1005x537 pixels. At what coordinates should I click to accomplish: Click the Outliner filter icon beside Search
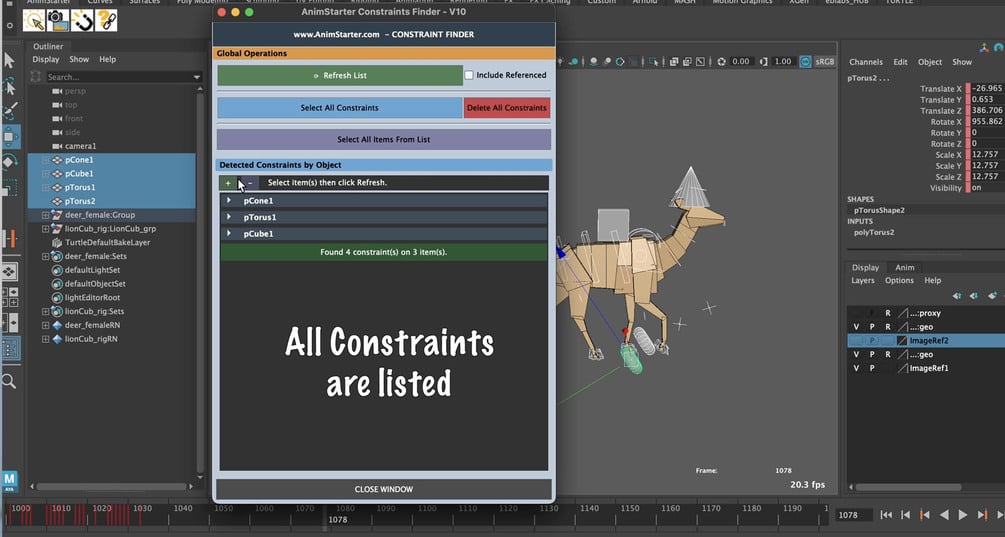click(36, 77)
